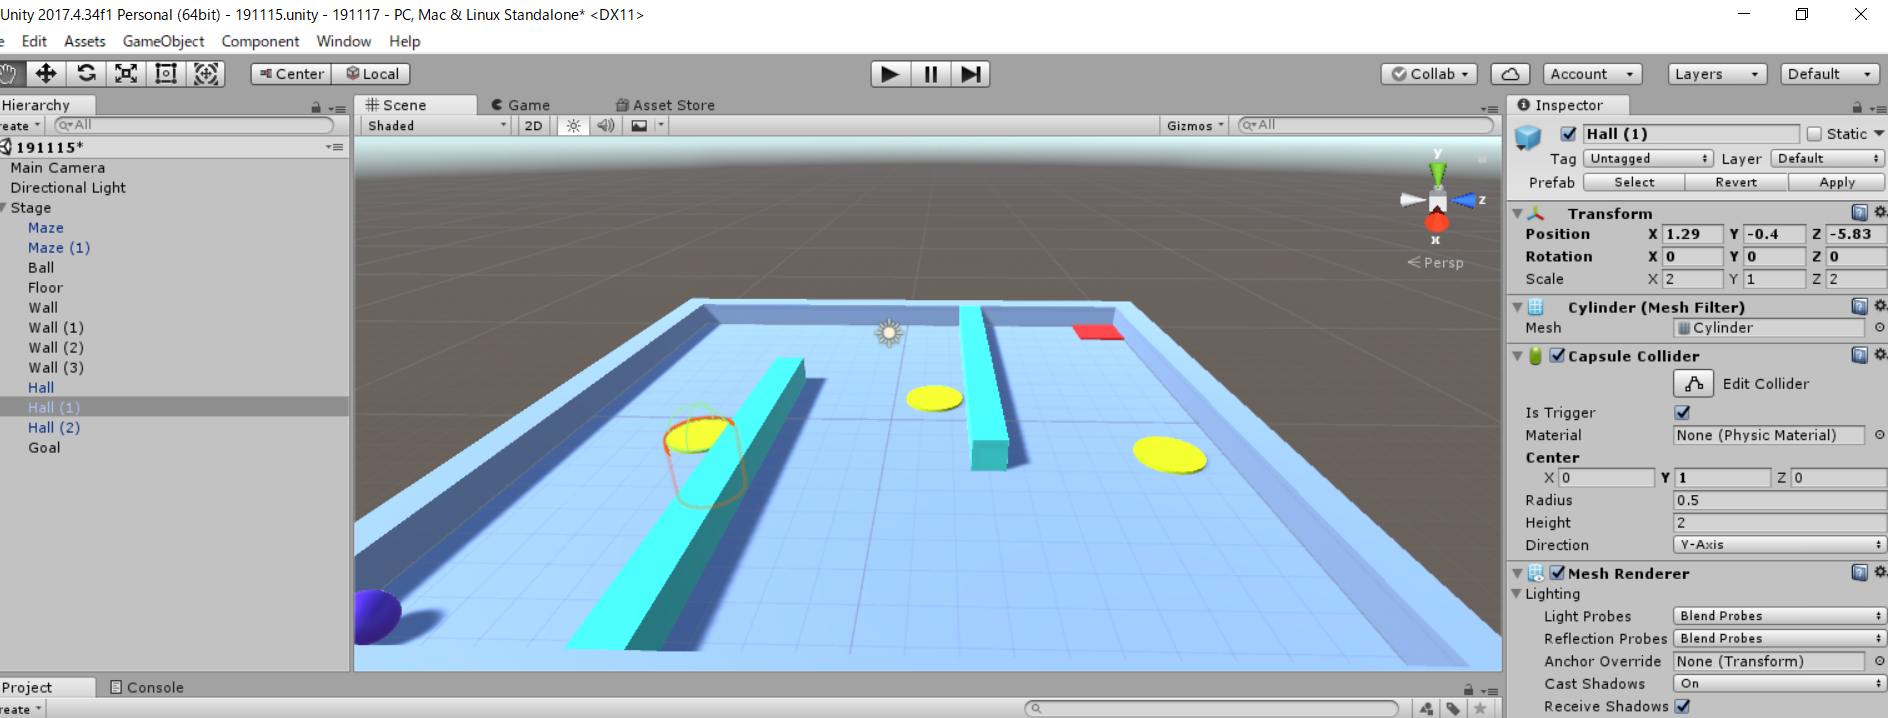
Task: Toggle pivot mode Center button
Action: click(291, 74)
